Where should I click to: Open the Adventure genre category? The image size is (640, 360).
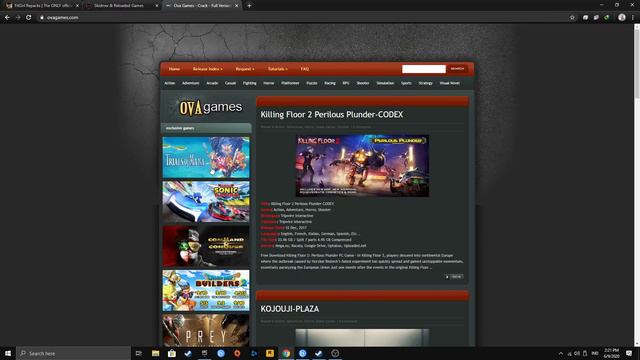tap(191, 83)
